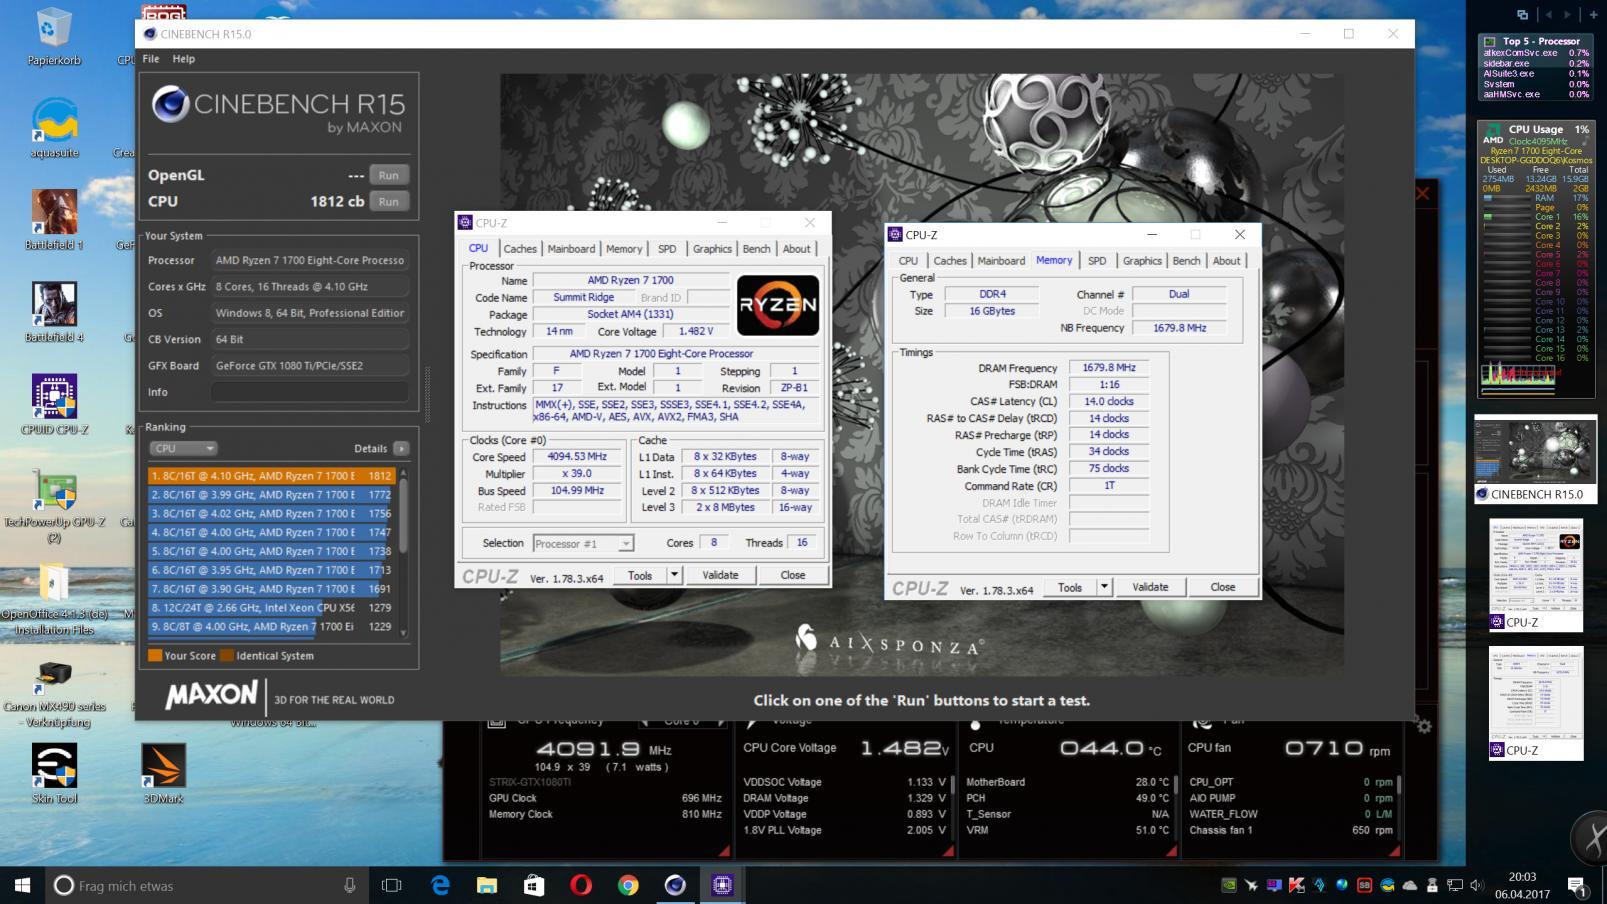Screen dimensions: 1607x904
Task: Open Memory tab in left CPU-Z window
Action: pyautogui.click(x=624, y=249)
